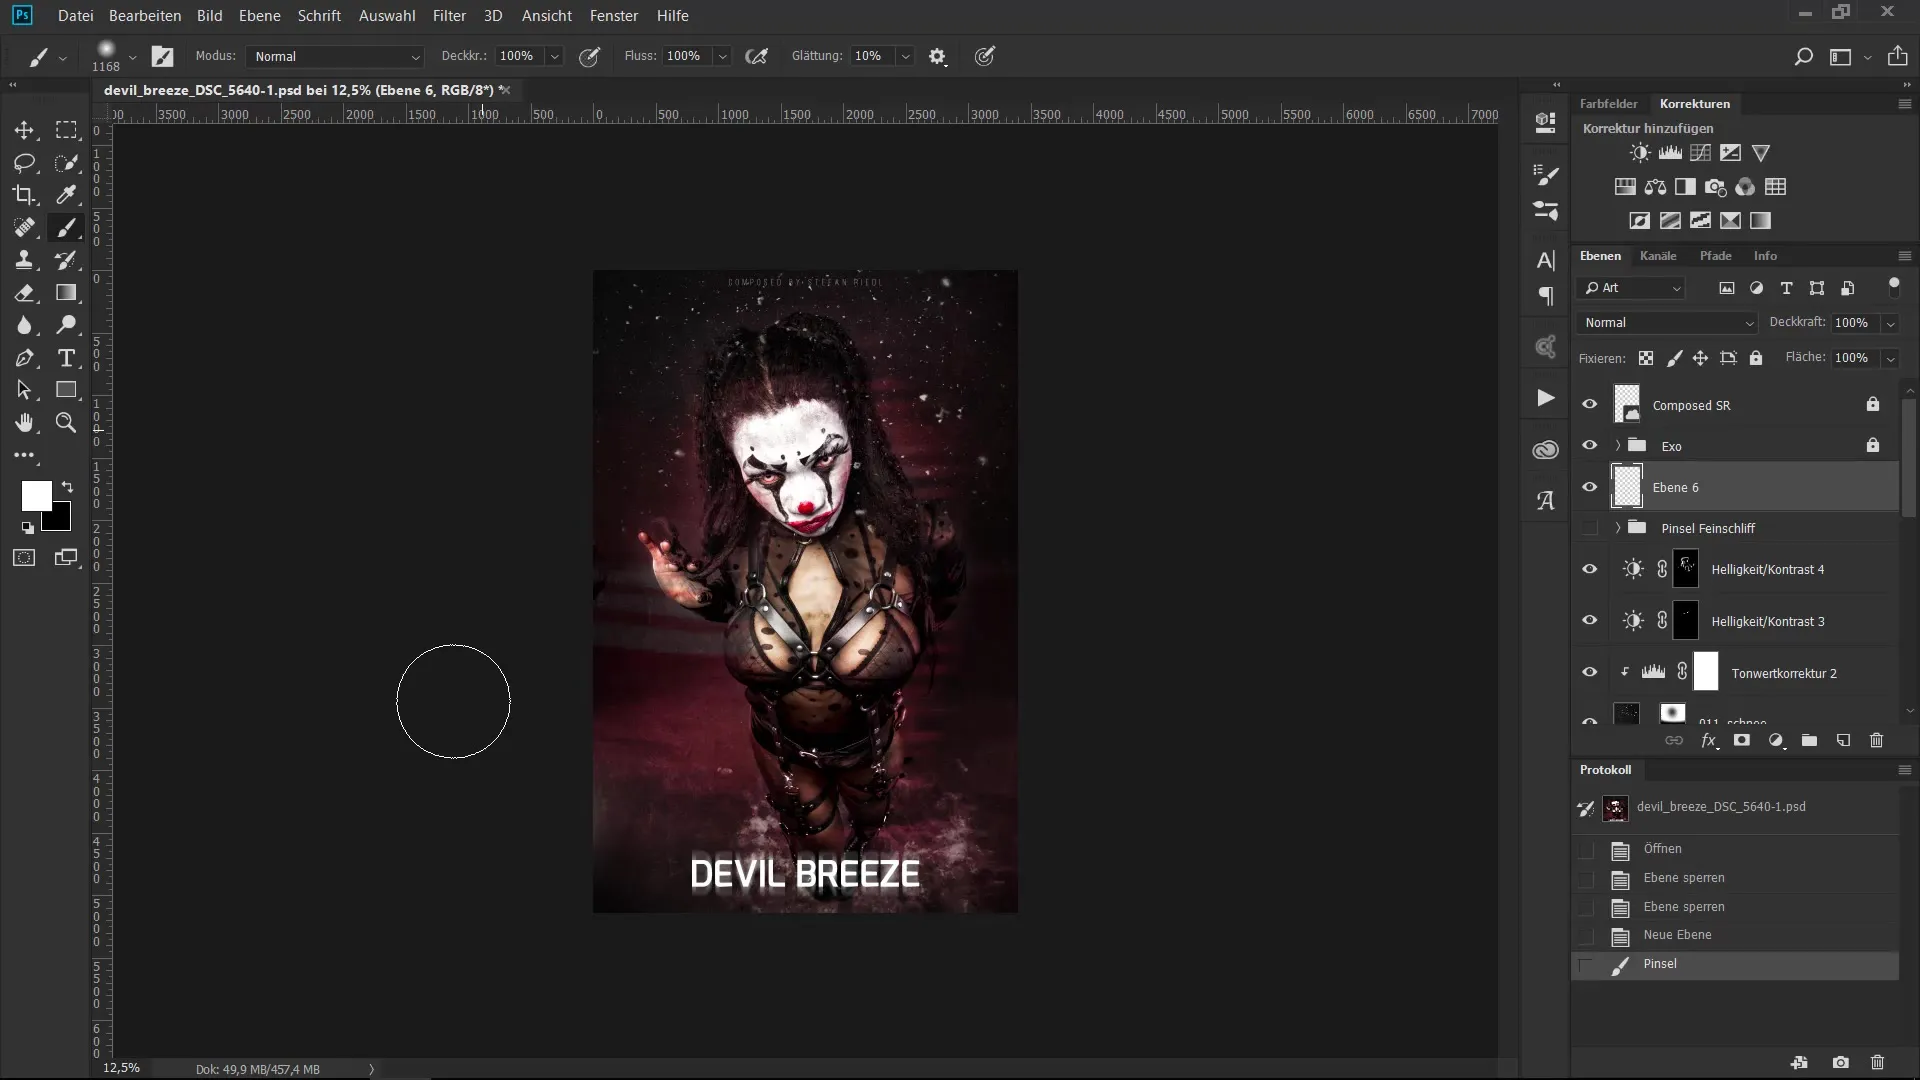Open the Ansicht menu
The image size is (1920, 1080).
point(547,16)
